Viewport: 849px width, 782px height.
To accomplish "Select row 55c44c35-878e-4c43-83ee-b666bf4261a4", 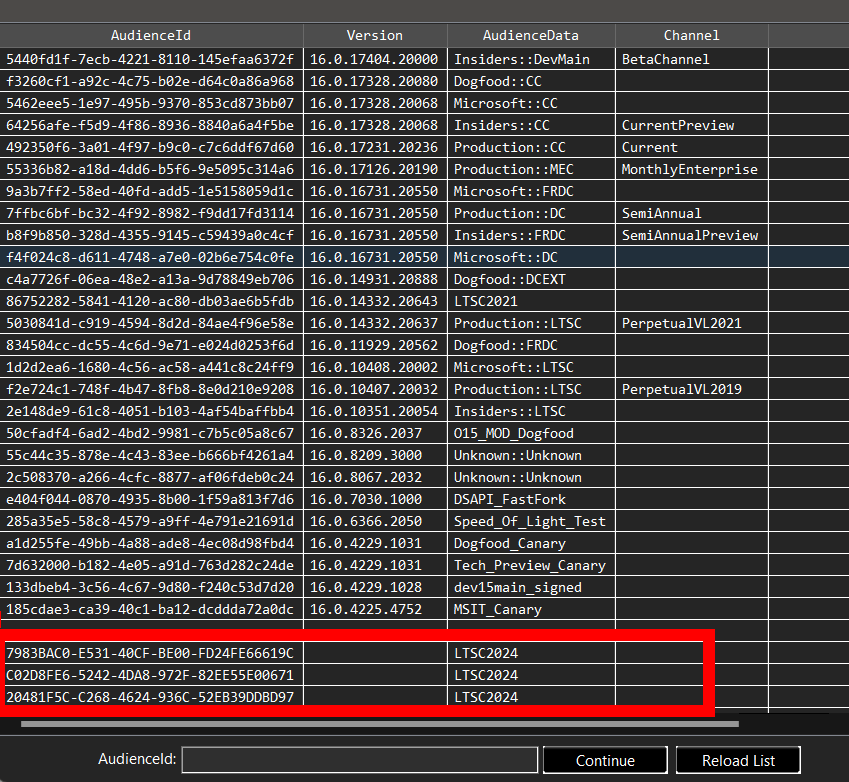I will tap(424, 455).
